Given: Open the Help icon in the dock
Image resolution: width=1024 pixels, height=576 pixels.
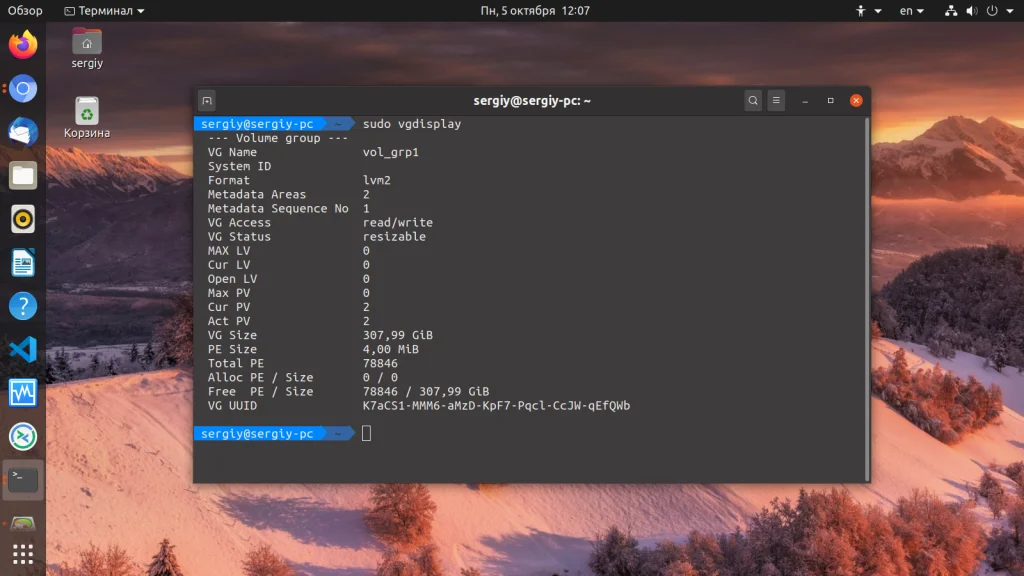Looking at the screenshot, I should pos(23,306).
